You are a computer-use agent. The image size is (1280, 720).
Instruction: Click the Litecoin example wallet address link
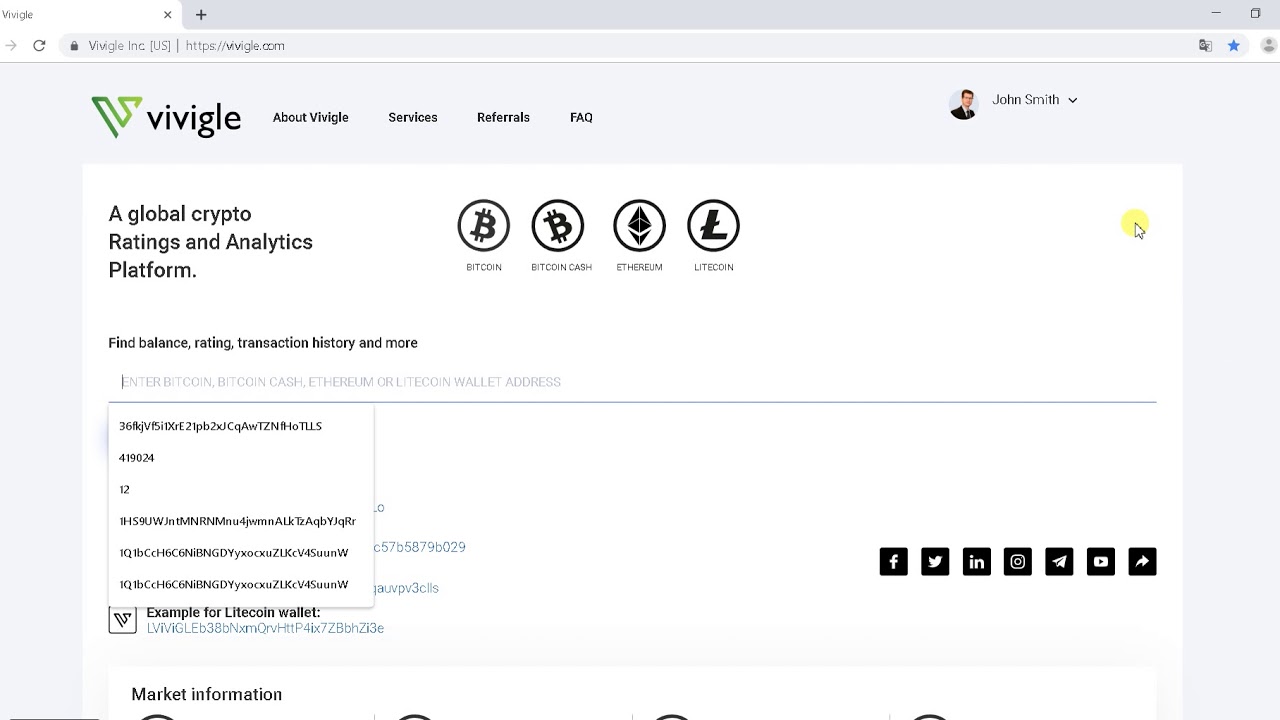(x=265, y=628)
